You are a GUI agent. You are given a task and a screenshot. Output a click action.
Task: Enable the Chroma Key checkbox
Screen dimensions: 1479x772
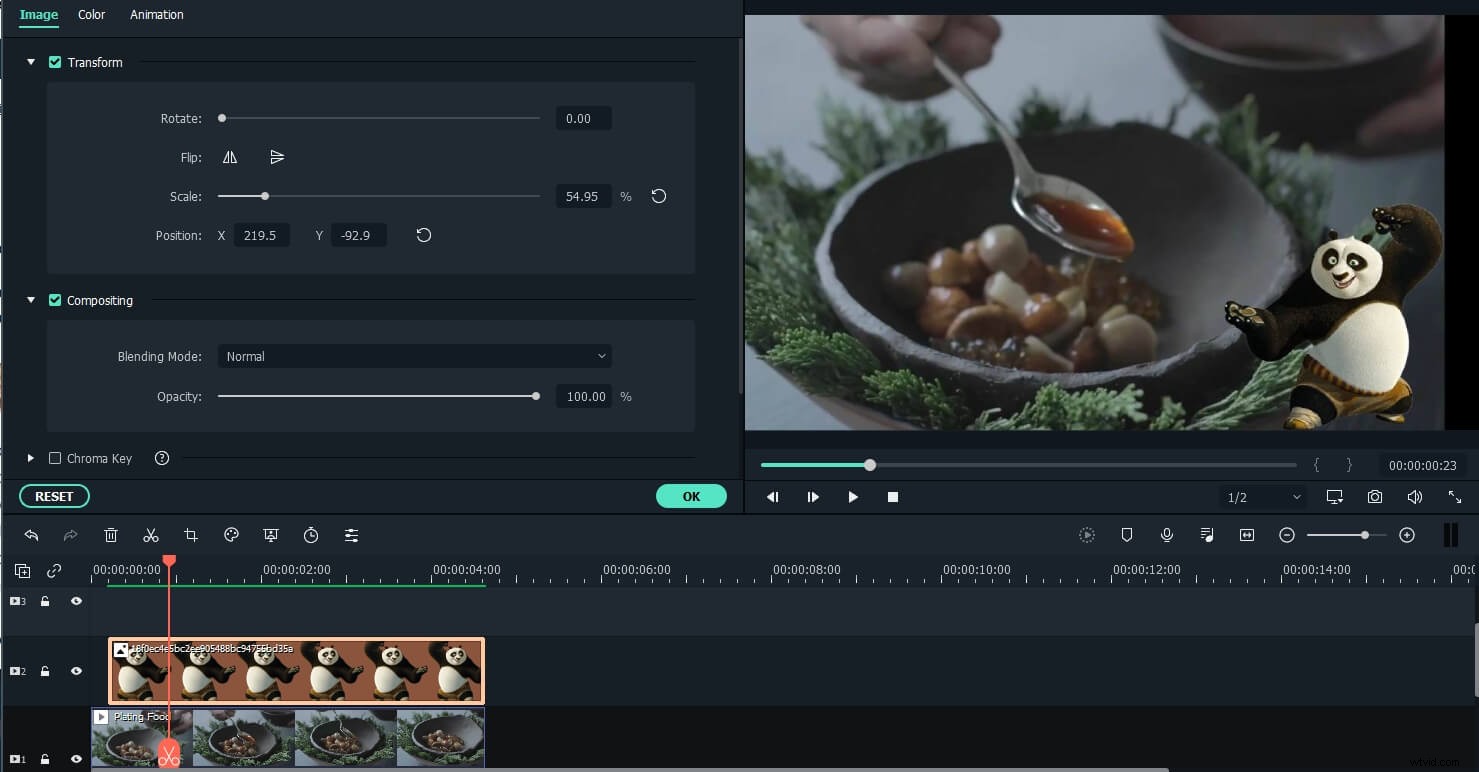56,458
